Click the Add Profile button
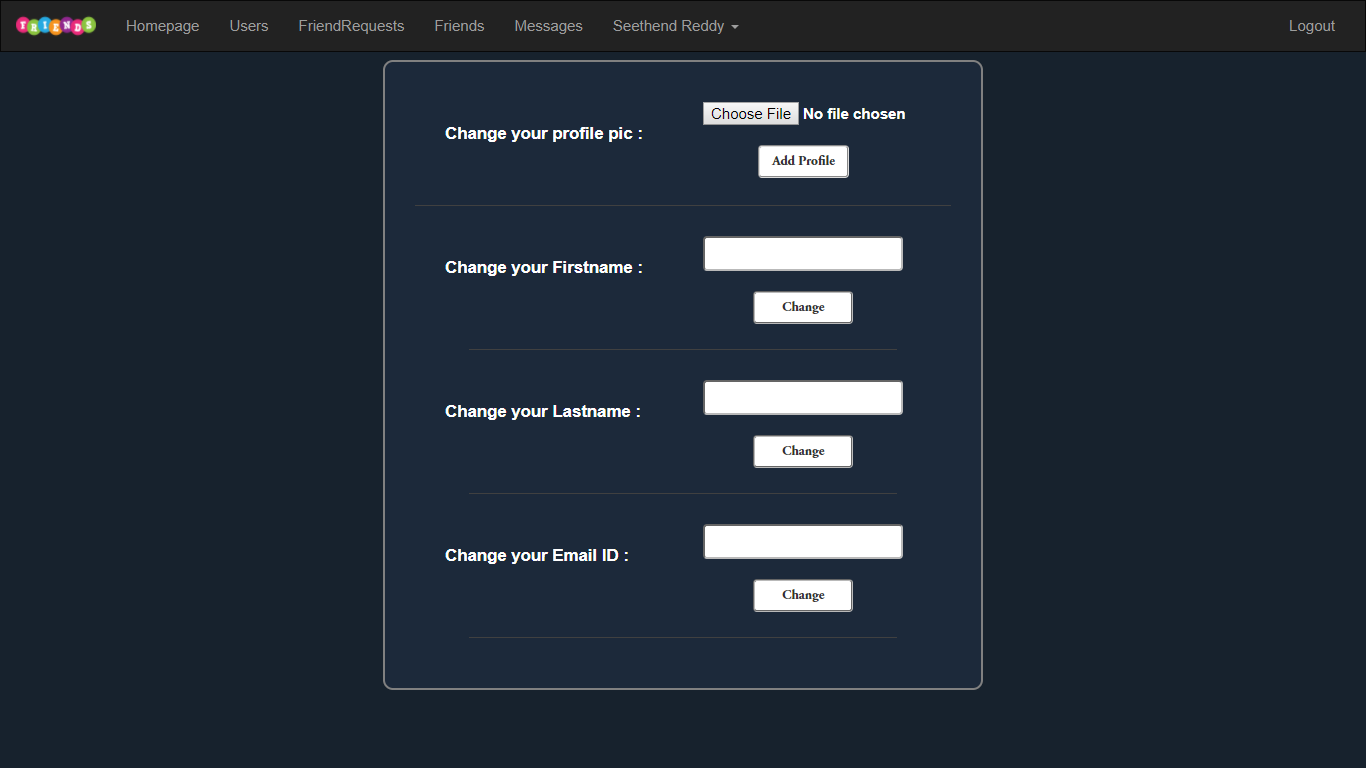 tap(803, 161)
